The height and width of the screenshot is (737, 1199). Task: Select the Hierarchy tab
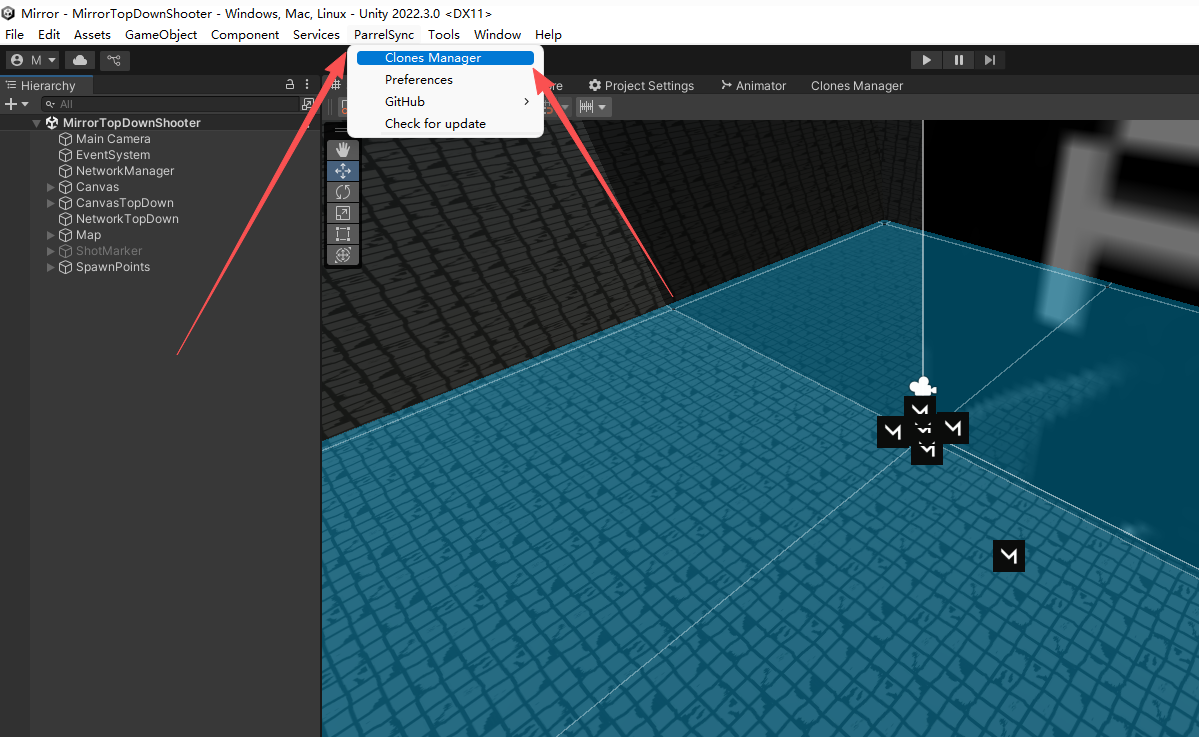(47, 85)
